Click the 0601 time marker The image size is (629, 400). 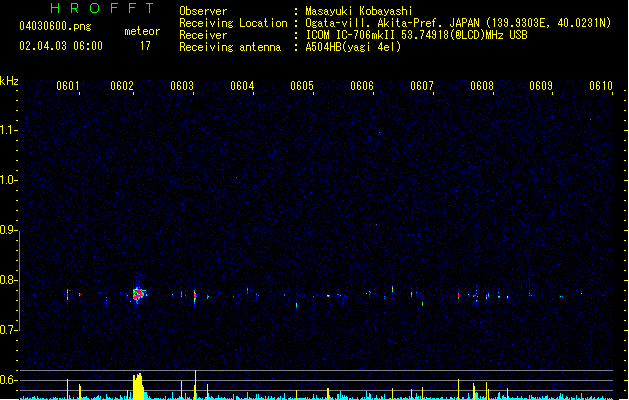click(68, 86)
